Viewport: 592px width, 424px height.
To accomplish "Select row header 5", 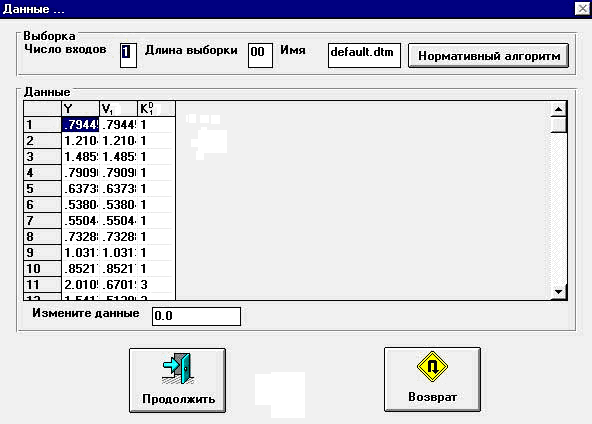I will pyautogui.click(x=42, y=188).
